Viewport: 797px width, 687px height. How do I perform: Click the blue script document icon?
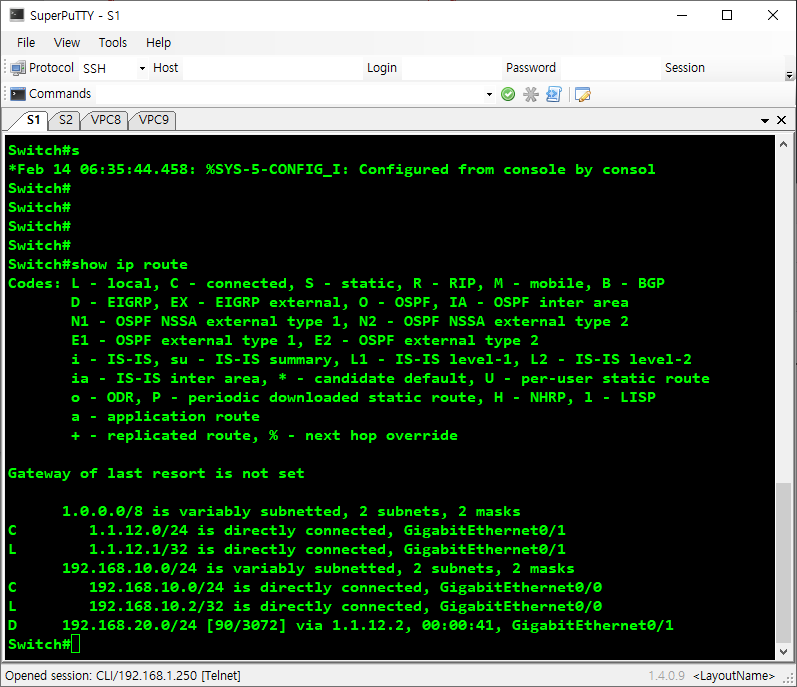point(554,95)
